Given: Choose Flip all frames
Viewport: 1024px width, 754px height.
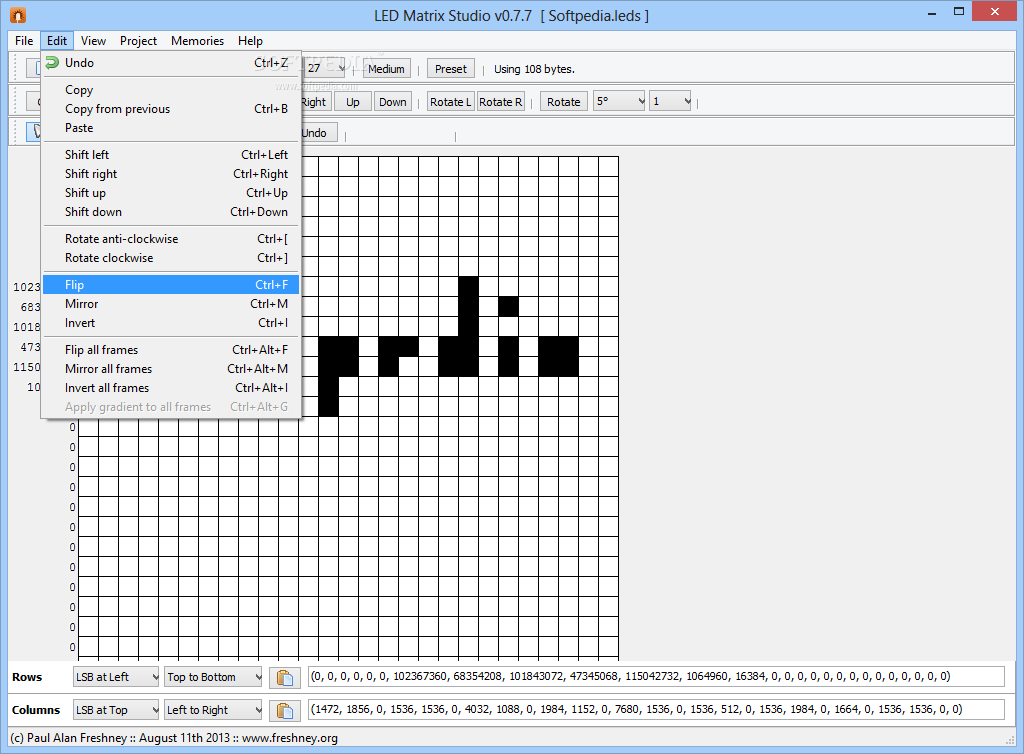Looking at the screenshot, I should pyautogui.click(x=171, y=350).
